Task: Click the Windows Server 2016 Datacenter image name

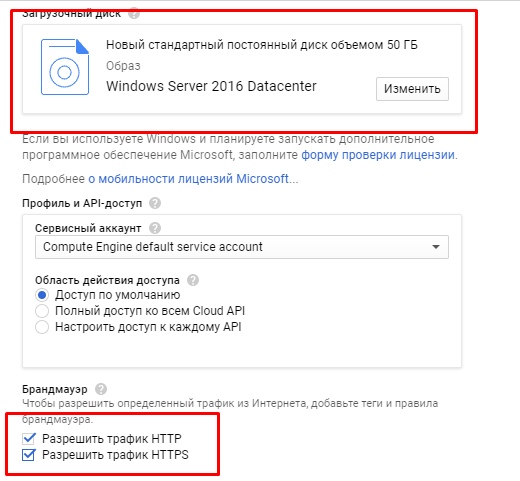Action: 211,86
